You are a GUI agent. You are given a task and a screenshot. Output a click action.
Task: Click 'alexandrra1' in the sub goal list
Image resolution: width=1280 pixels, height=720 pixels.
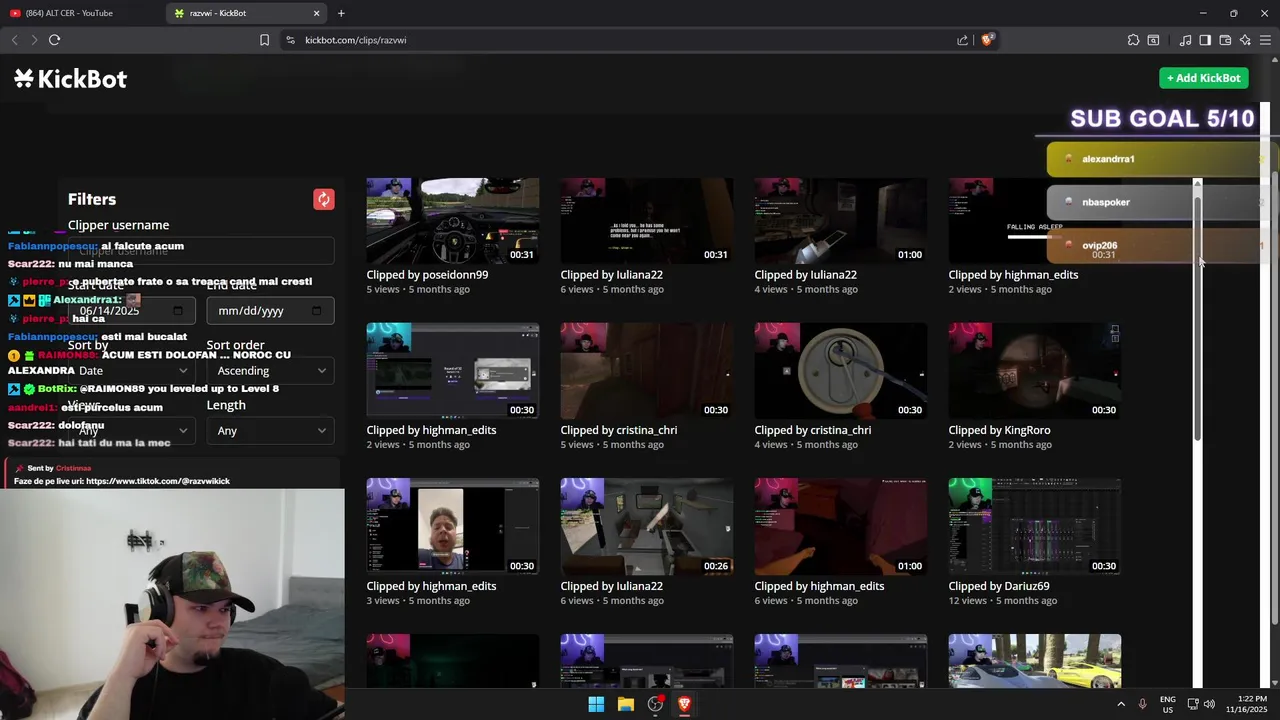pos(1108,159)
